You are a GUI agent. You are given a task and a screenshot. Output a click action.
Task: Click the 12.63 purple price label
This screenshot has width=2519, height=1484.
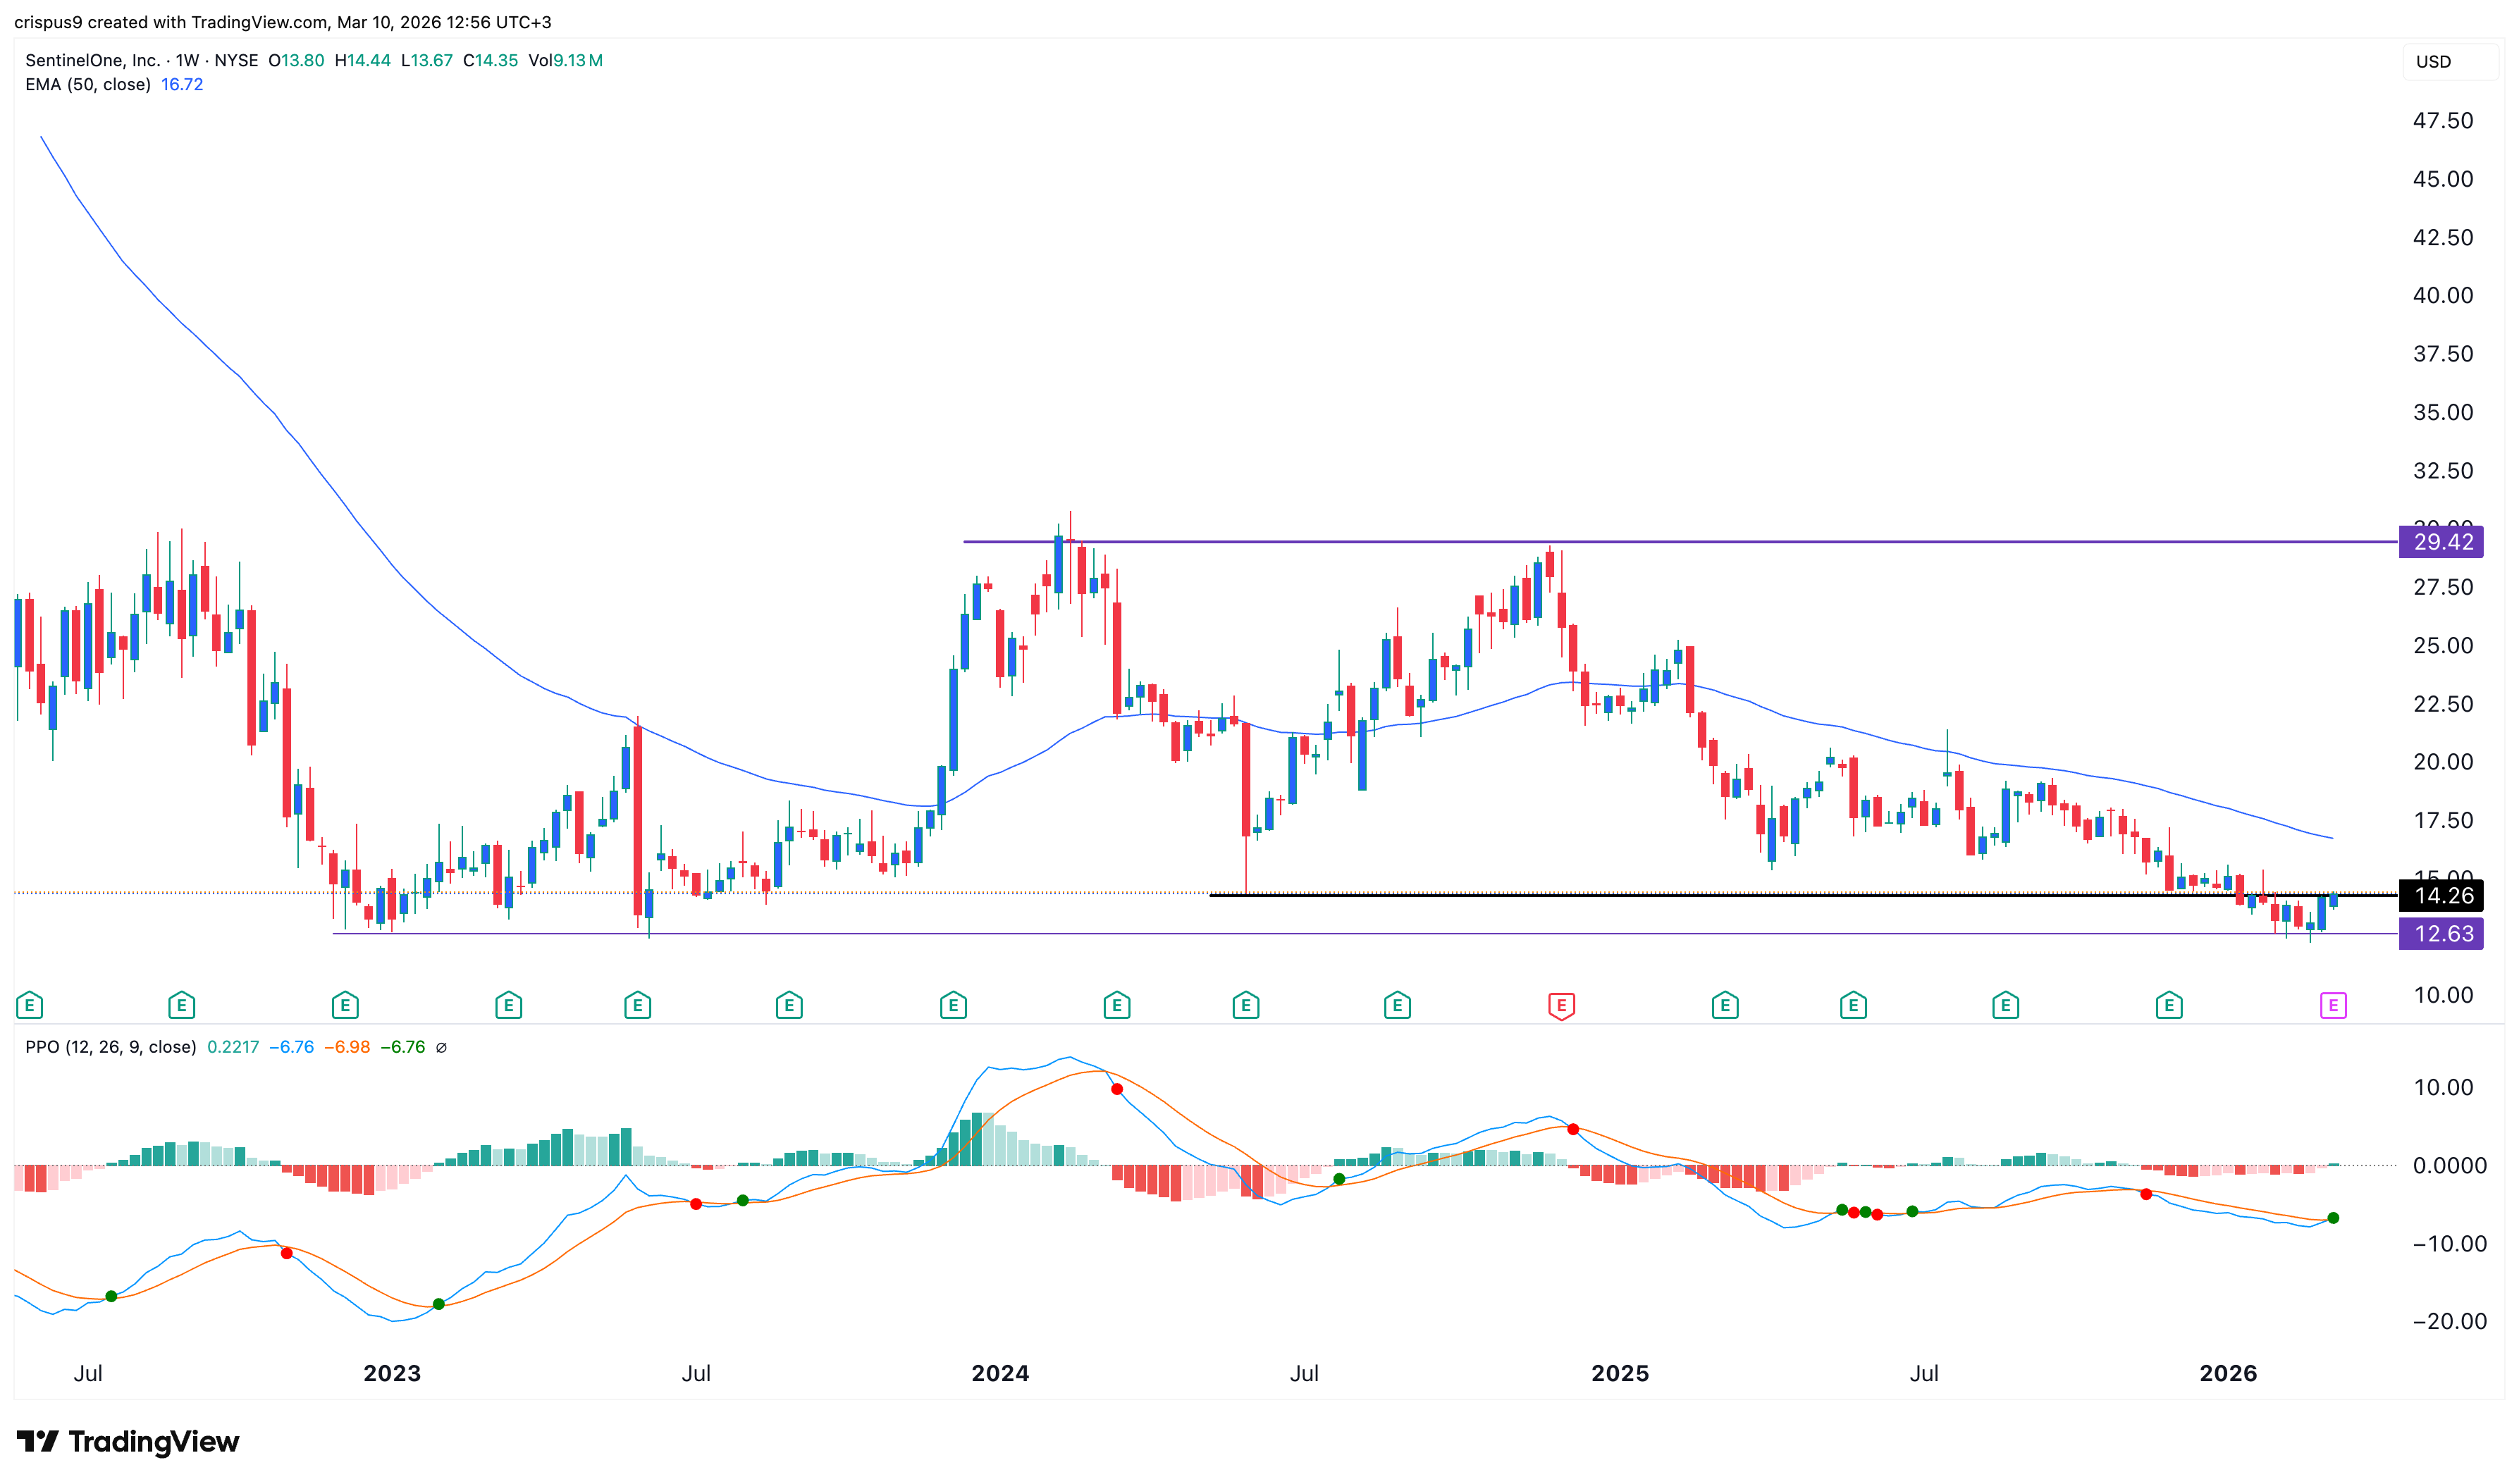coord(2442,934)
